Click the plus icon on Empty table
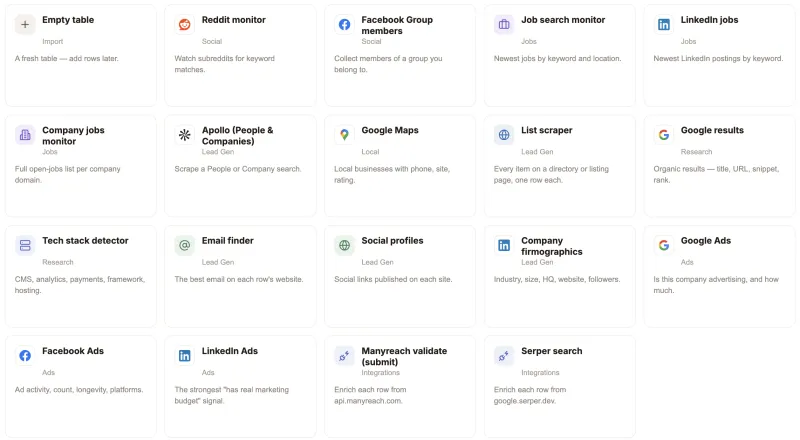 point(25,25)
